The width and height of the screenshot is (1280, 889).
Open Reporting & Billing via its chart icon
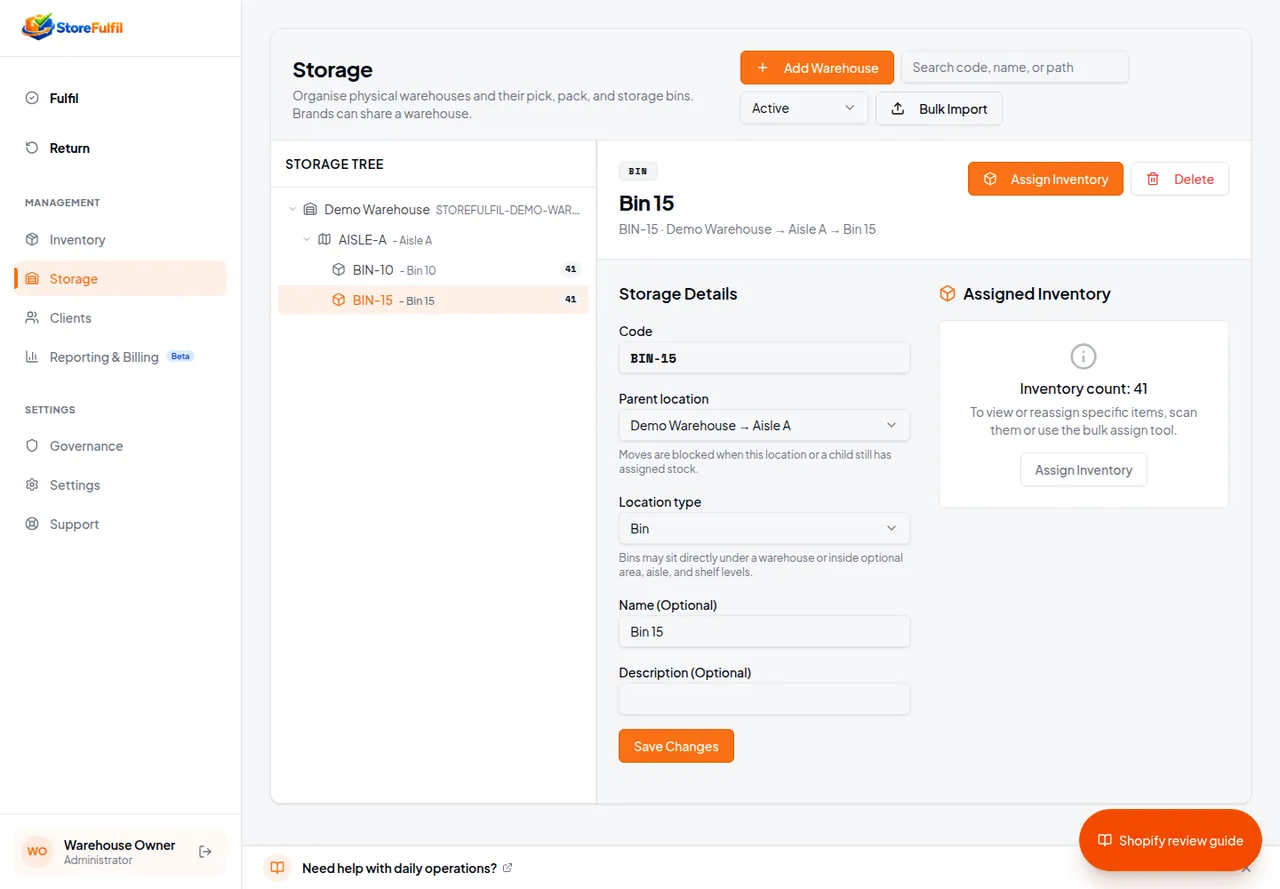[32, 357]
